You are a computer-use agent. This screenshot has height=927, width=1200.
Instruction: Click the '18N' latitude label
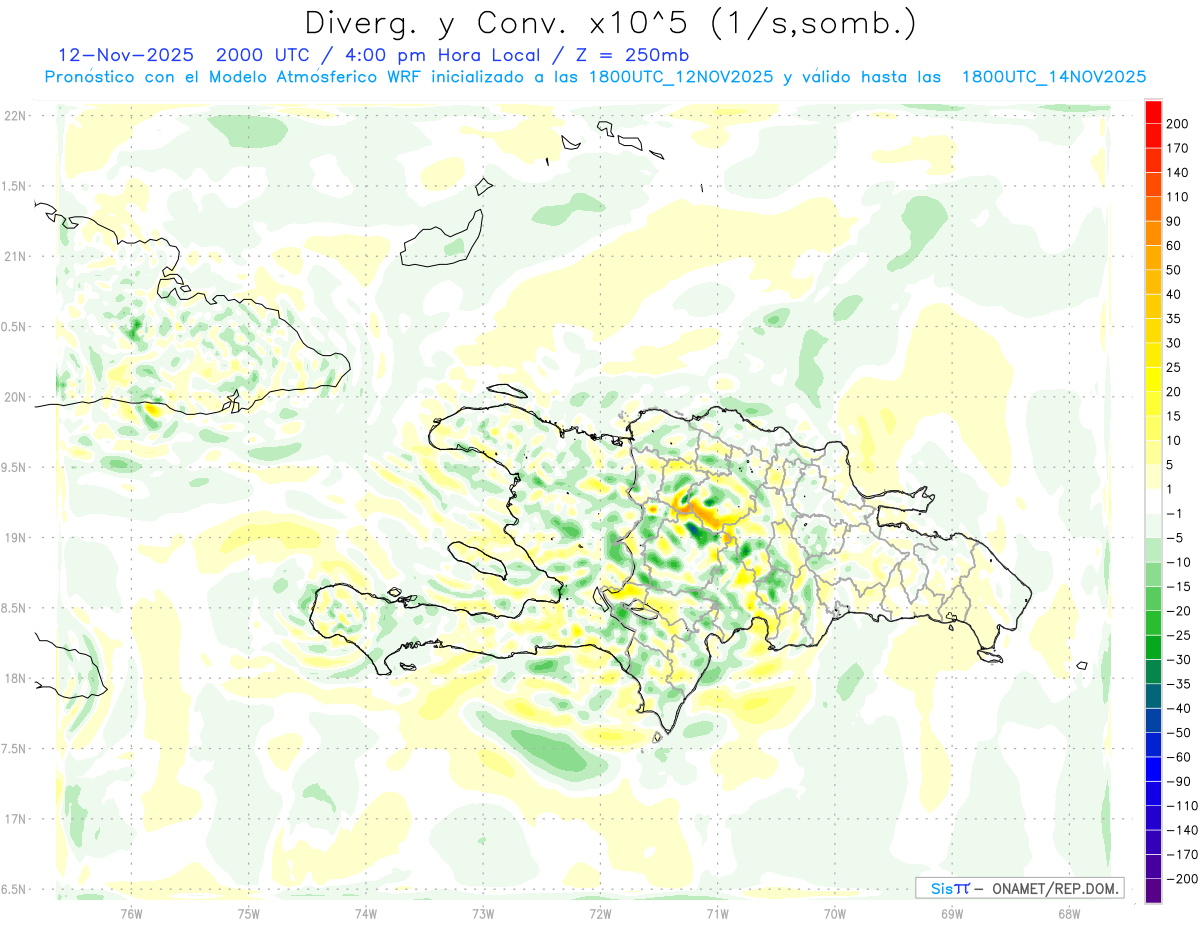pyautogui.click(x=14, y=678)
